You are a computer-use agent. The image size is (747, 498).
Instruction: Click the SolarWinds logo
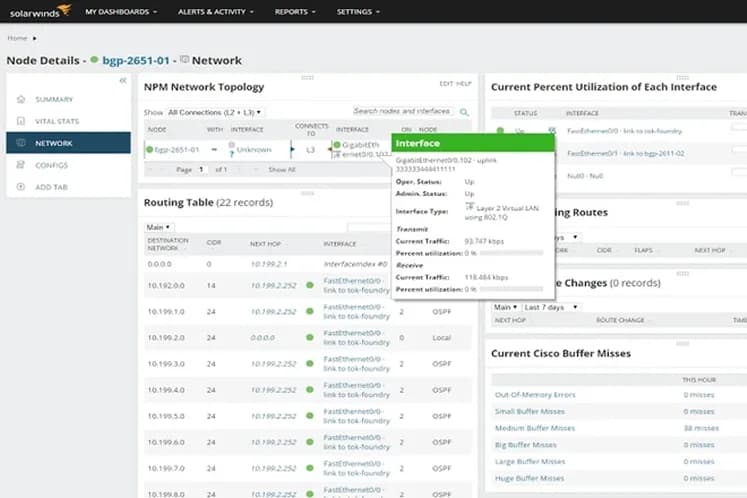pos(40,11)
